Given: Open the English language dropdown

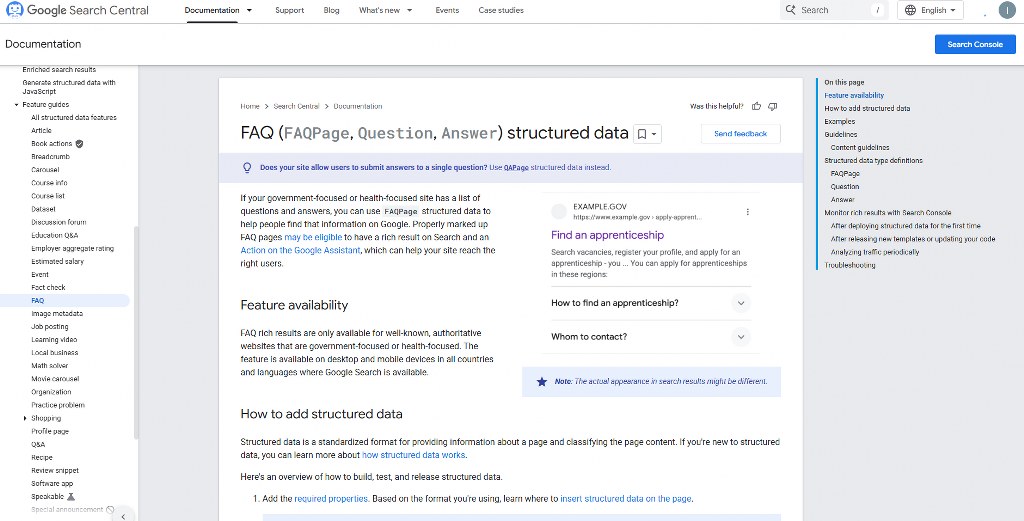Looking at the screenshot, I should (931, 10).
